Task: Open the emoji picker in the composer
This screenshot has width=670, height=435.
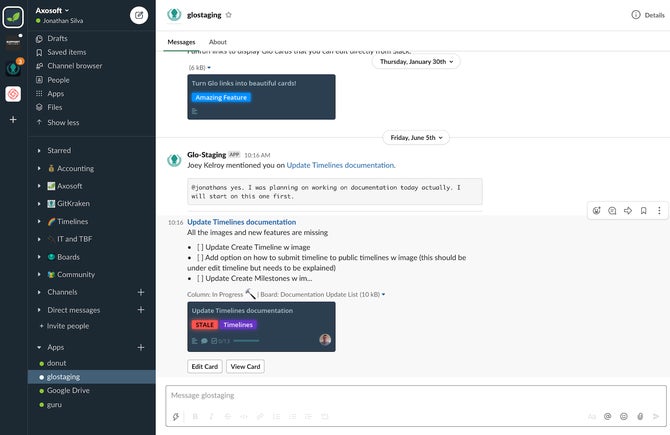Action: point(624,417)
